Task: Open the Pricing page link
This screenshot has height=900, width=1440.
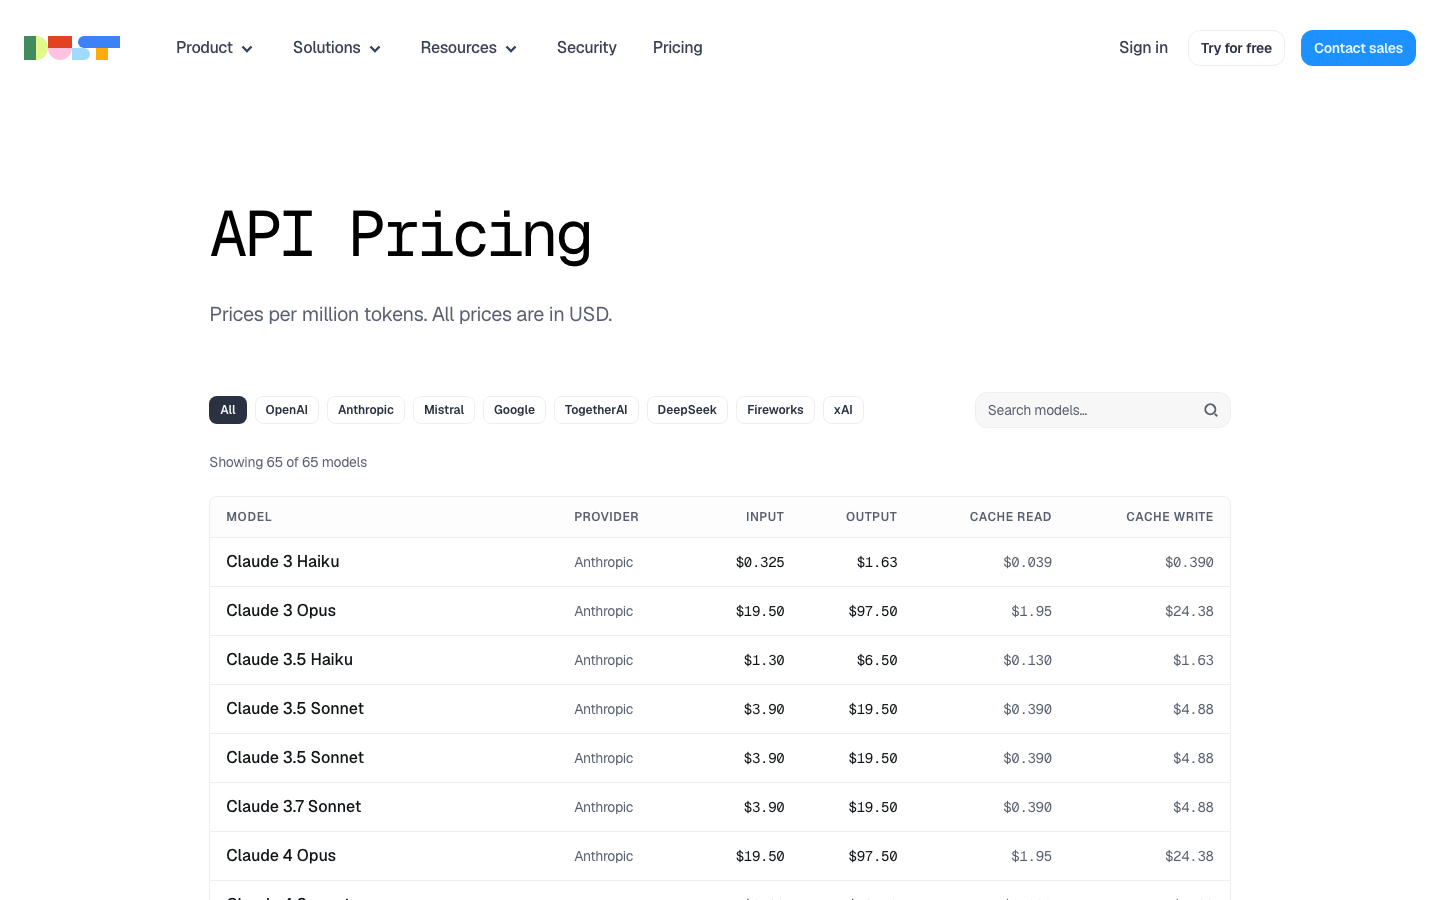Action: pos(678,48)
